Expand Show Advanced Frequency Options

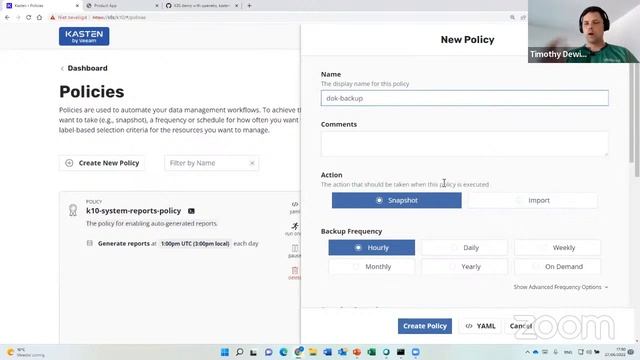coord(560,287)
